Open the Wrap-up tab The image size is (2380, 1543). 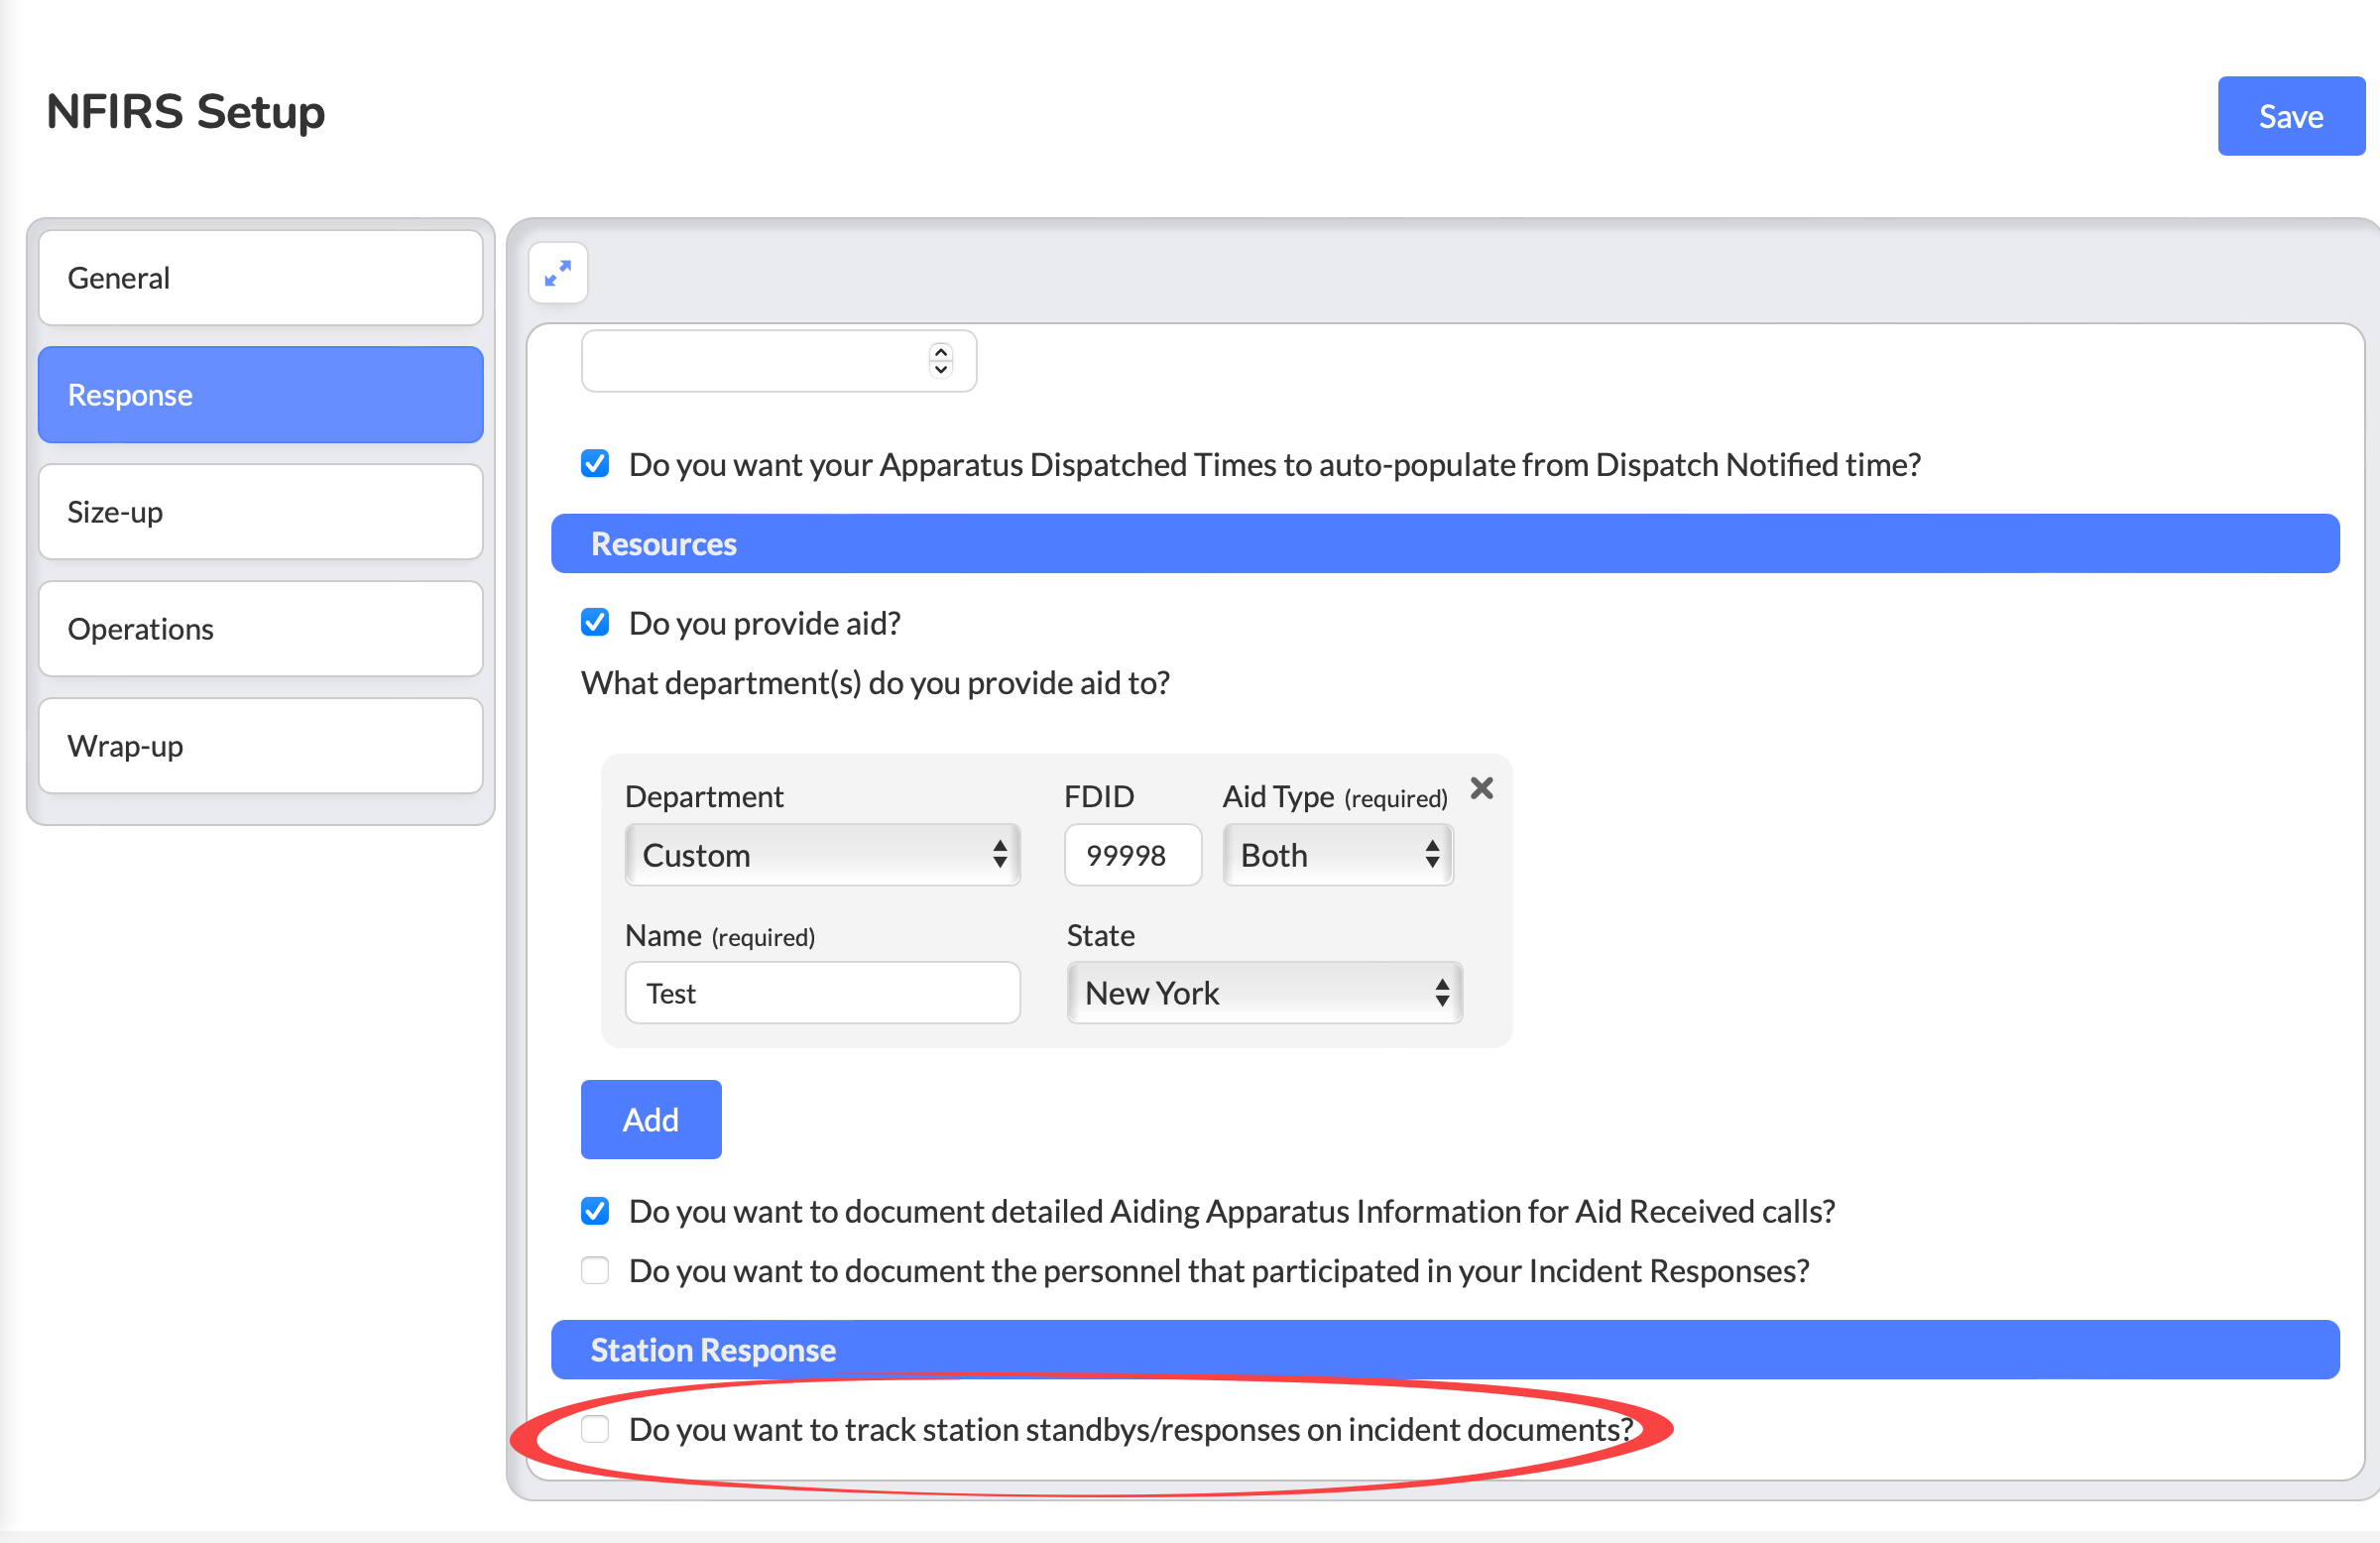(261, 746)
